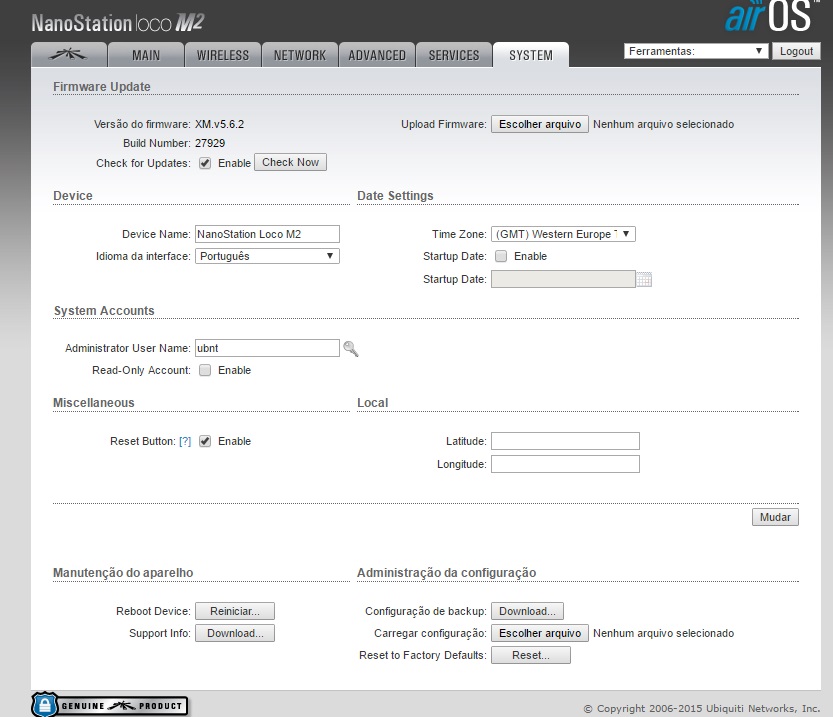833x717 pixels.
Task: Go to the ADVANCED tab
Action: pyautogui.click(x=377, y=55)
